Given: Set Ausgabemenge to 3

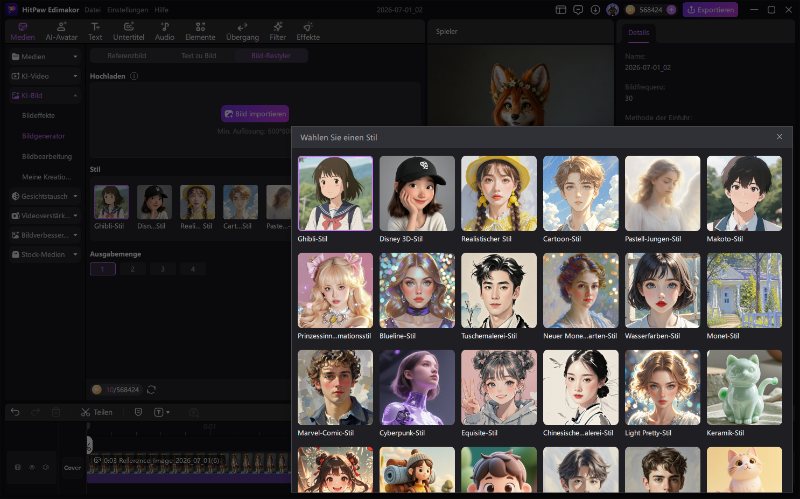Looking at the screenshot, I should point(163,269).
